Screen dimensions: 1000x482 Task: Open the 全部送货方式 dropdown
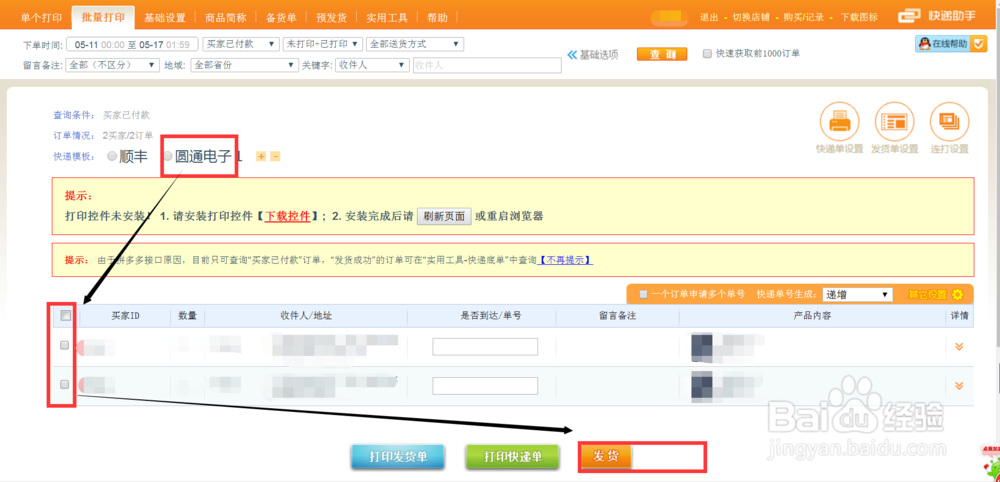[415, 44]
